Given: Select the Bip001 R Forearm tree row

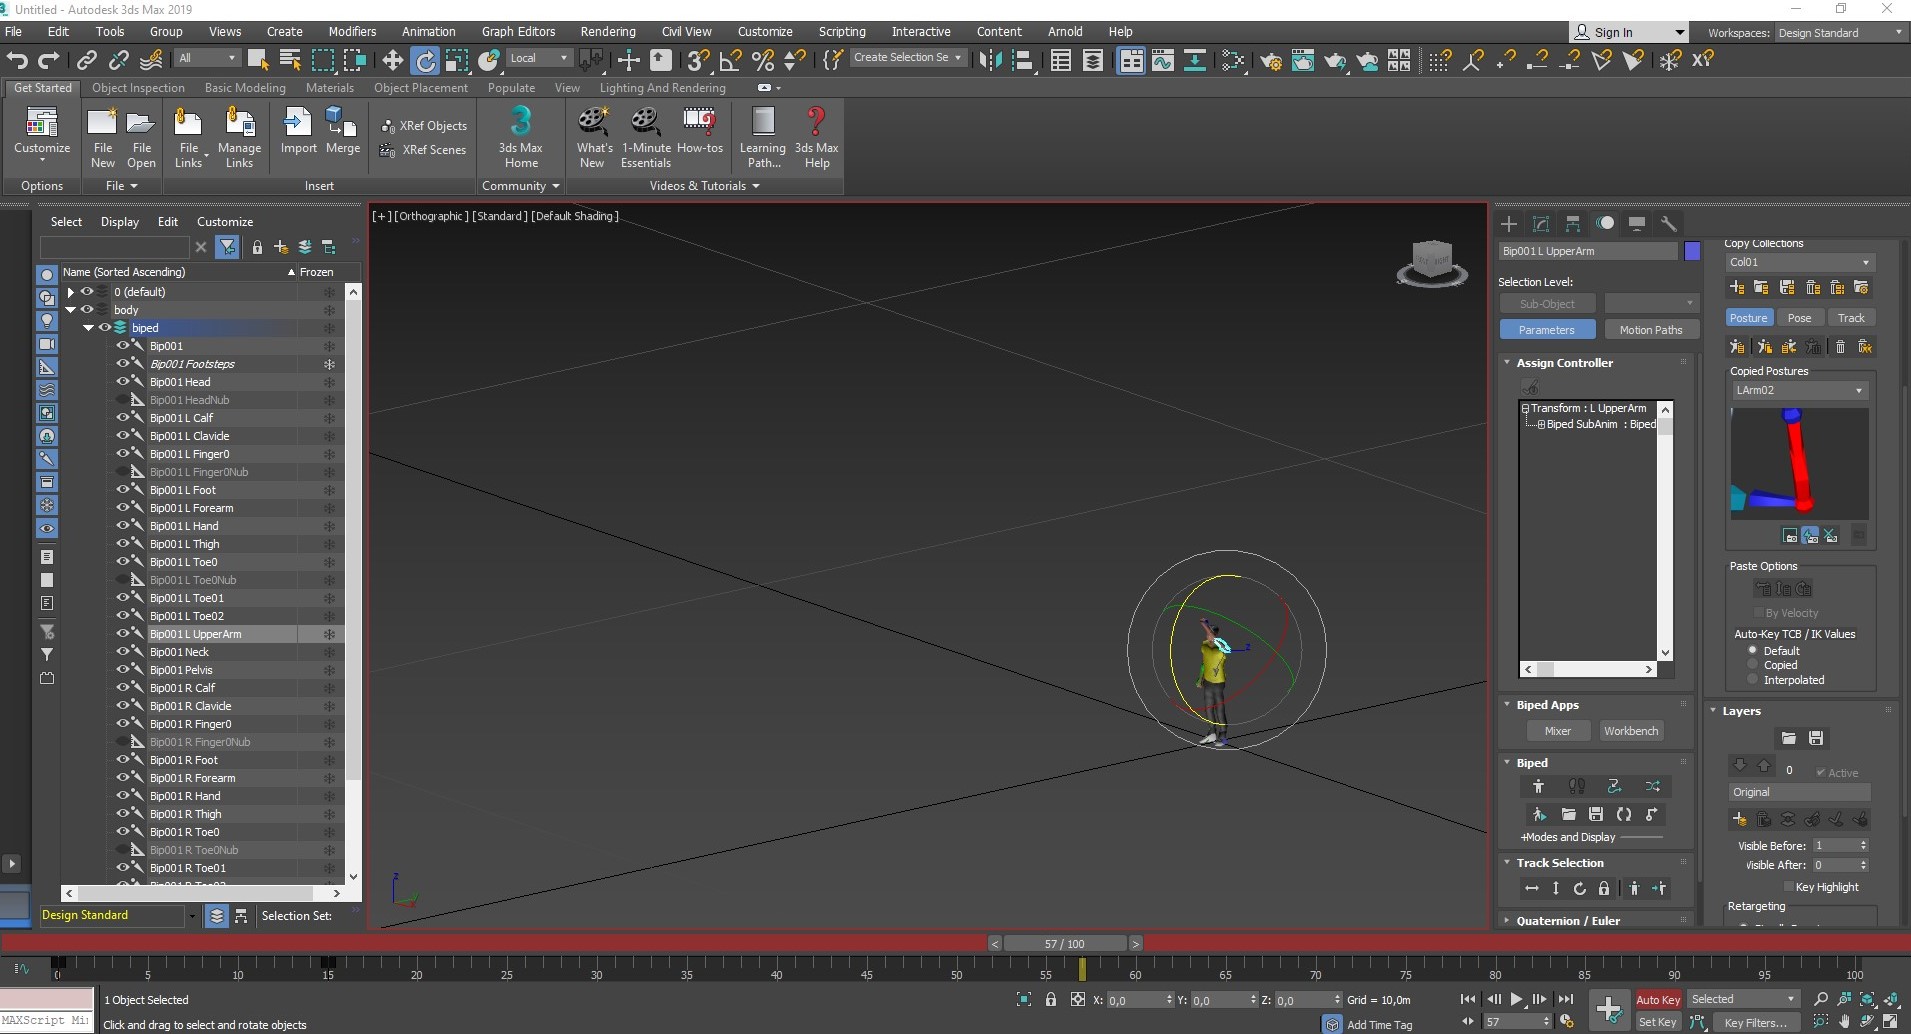Looking at the screenshot, I should (192, 778).
